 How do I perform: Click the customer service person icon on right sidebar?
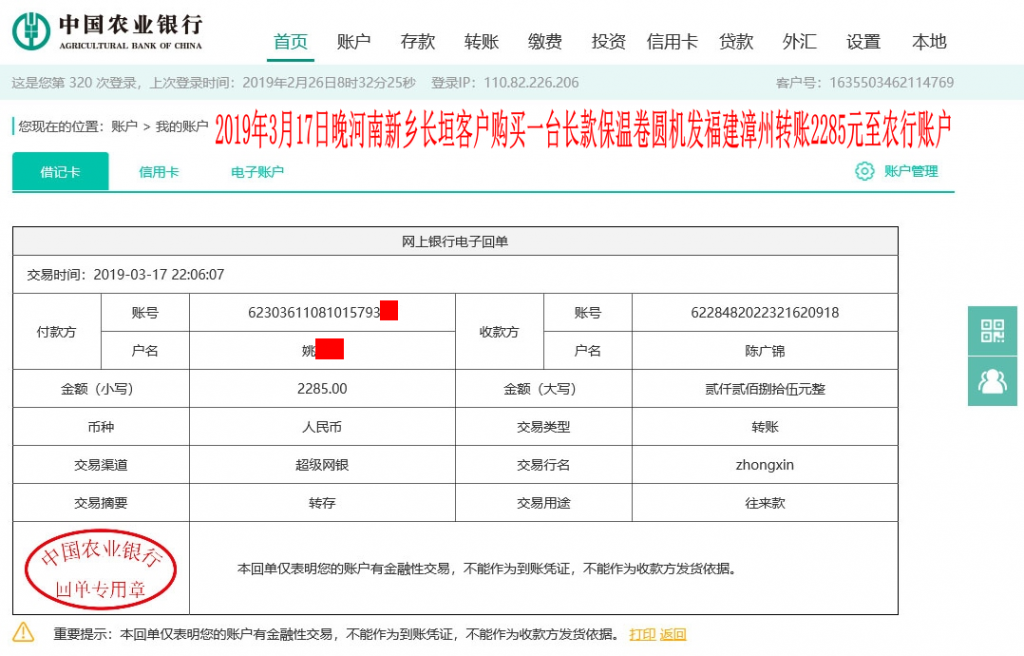(991, 381)
